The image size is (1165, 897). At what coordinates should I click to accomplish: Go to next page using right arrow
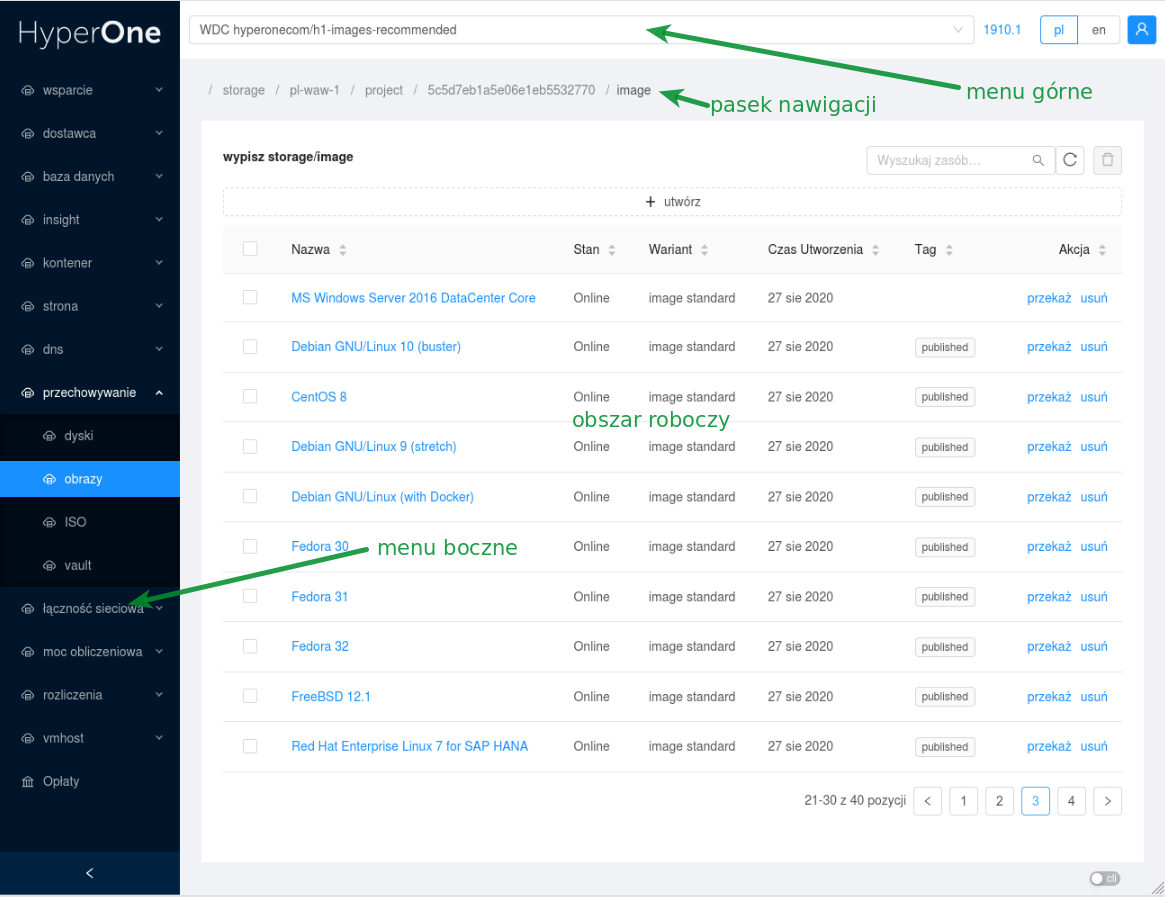click(1107, 801)
